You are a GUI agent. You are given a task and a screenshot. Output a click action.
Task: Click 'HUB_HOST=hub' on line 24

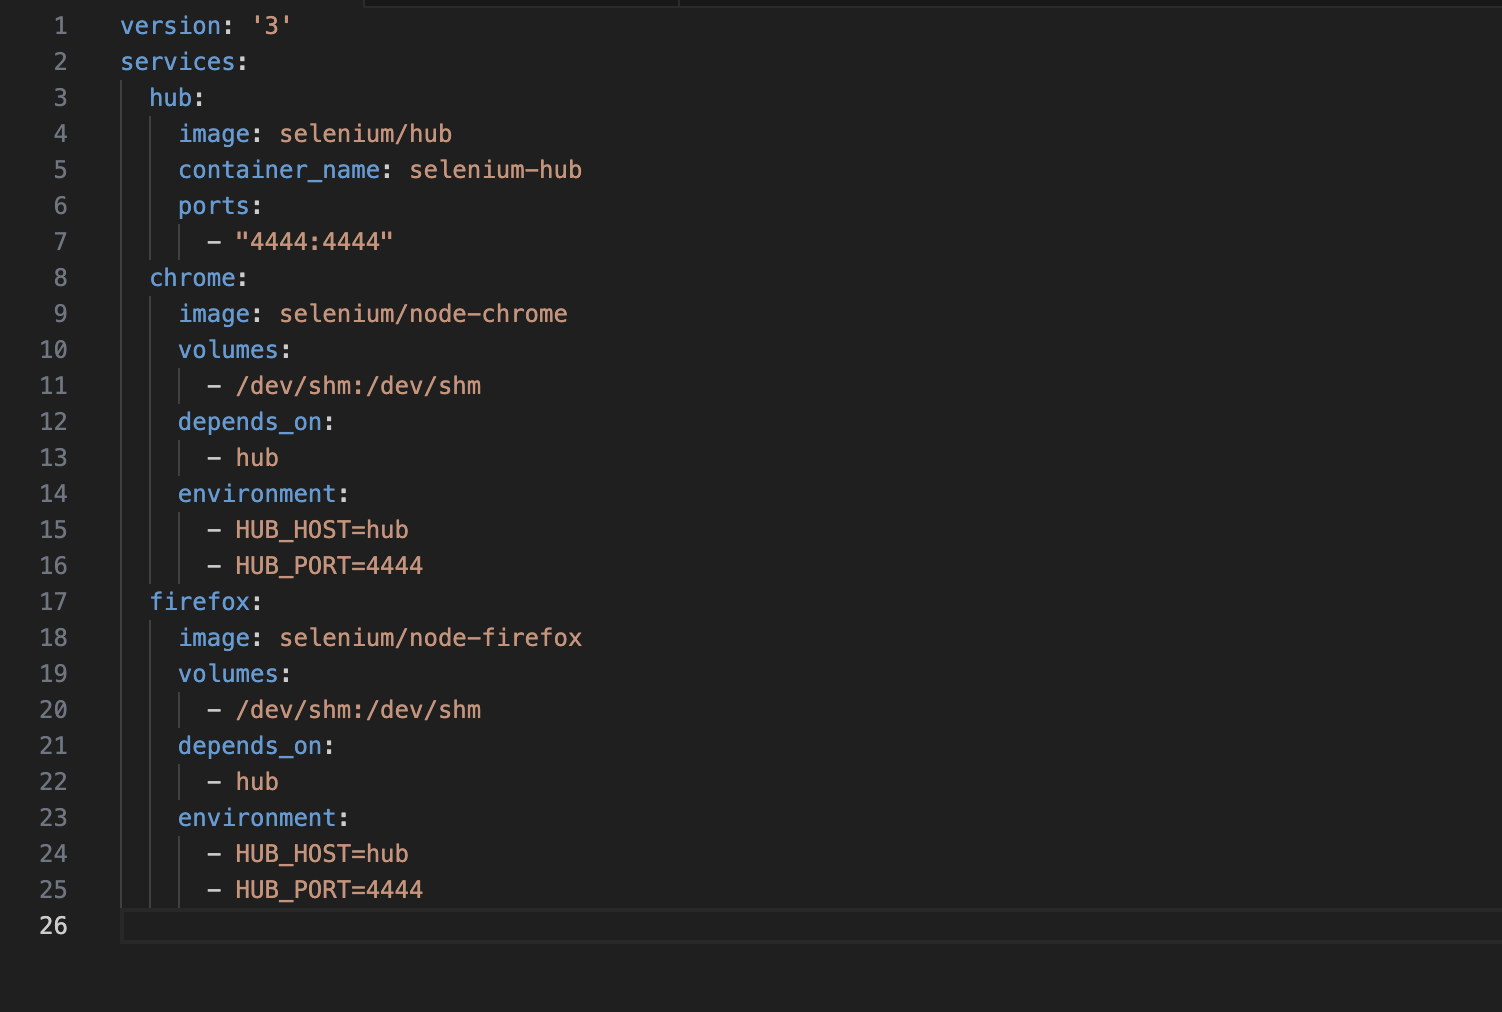[322, 854]
